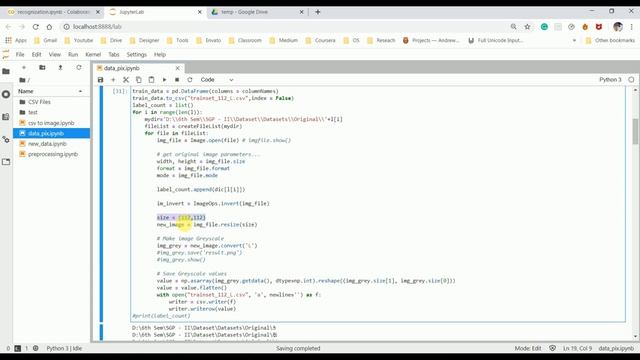Select preprocessing.ipynb file
The width and height of the screenshot is (640, 360).
tap(51, 154)
